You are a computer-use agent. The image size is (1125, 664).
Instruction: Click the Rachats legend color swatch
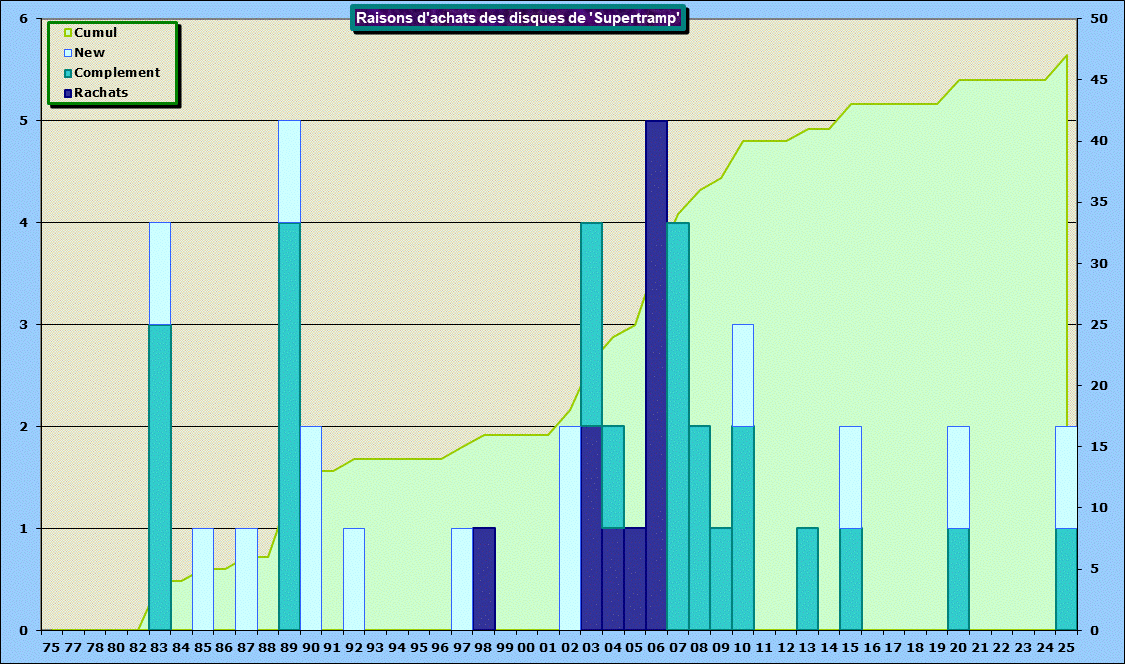point(68,93)
